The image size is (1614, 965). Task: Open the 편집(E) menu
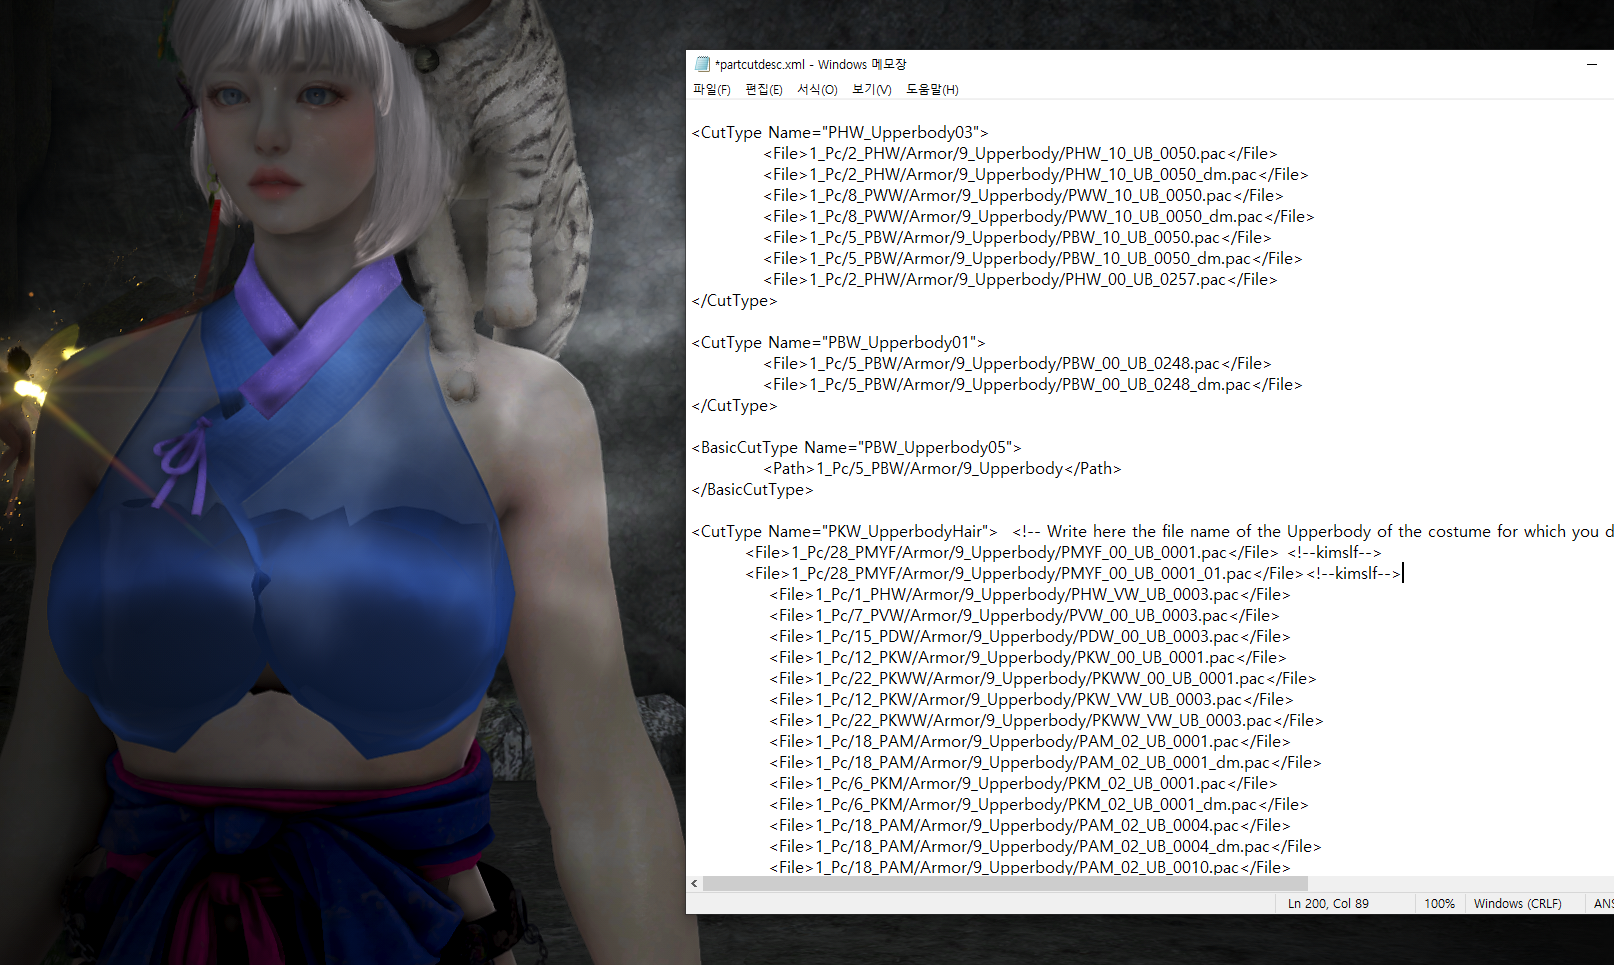click(763, 90)
